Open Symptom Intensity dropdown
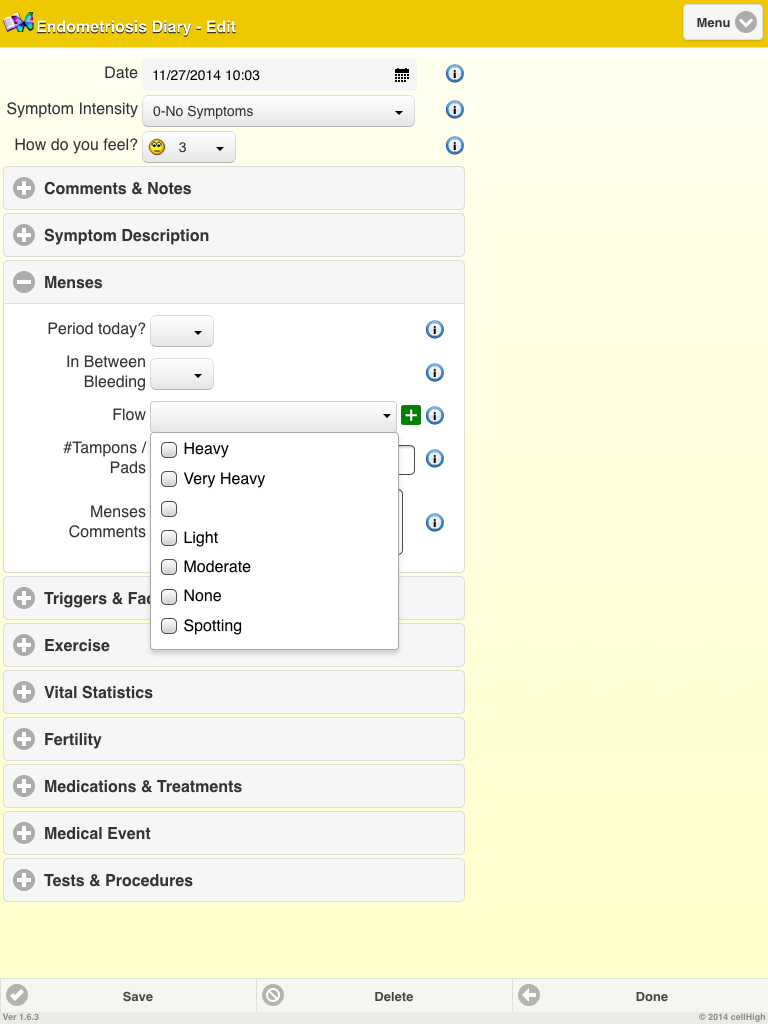 (278, 111)
